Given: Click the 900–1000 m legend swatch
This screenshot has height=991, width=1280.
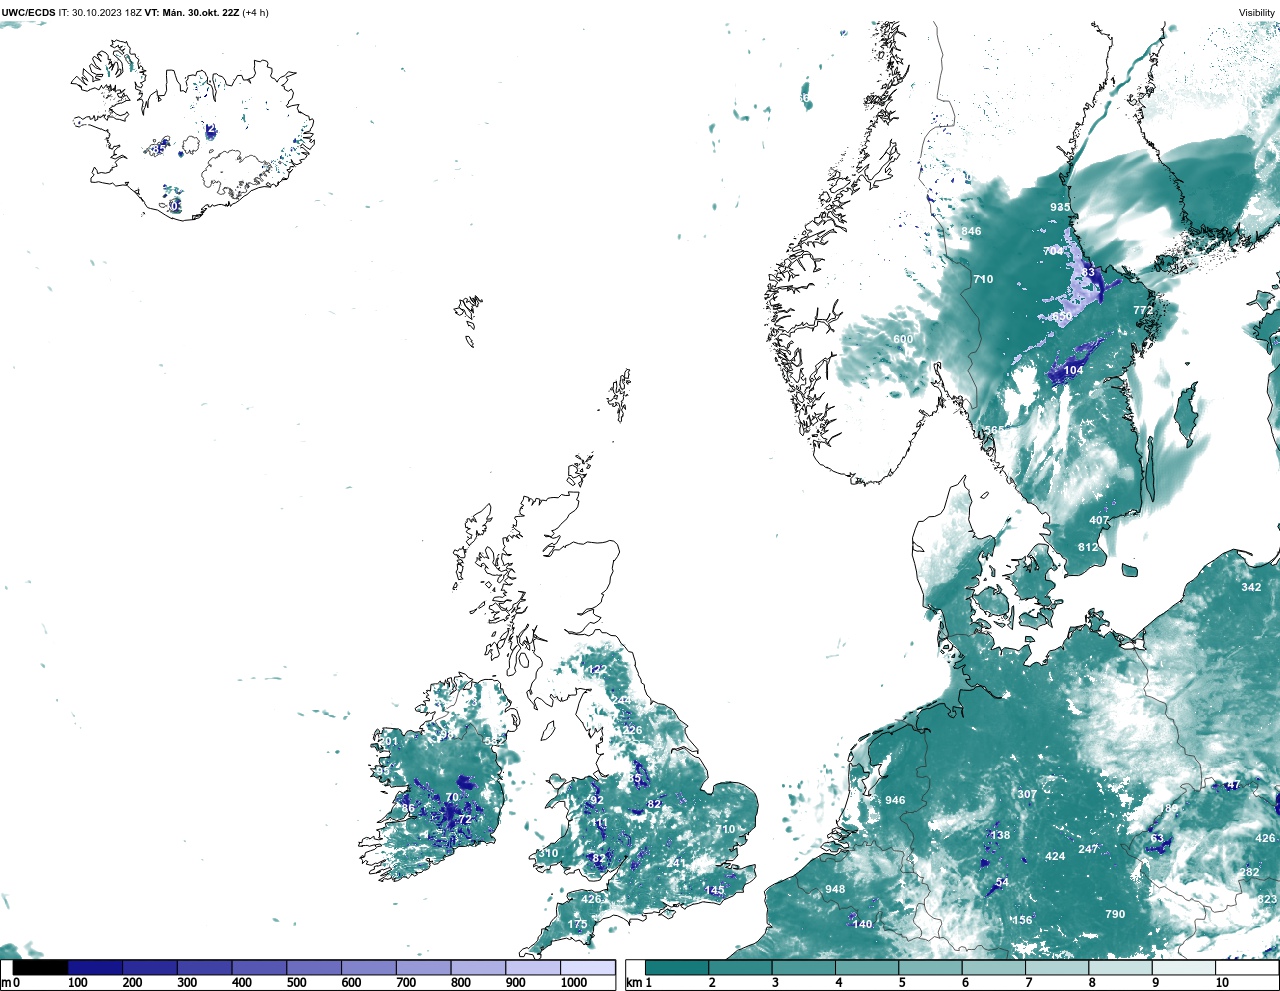Looking at the screenshot, I should [533, 968].
